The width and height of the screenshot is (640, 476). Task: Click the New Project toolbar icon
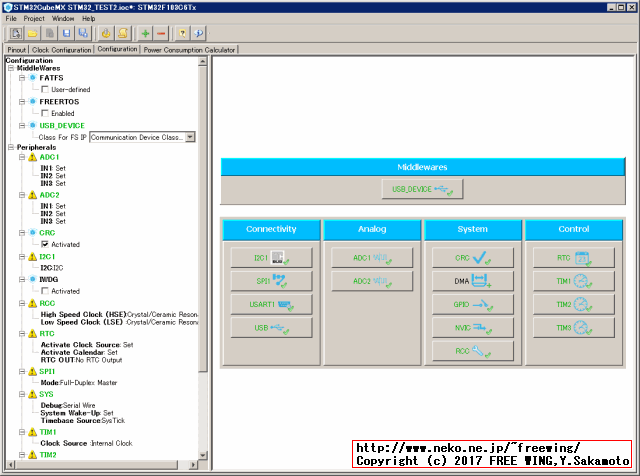16,33
